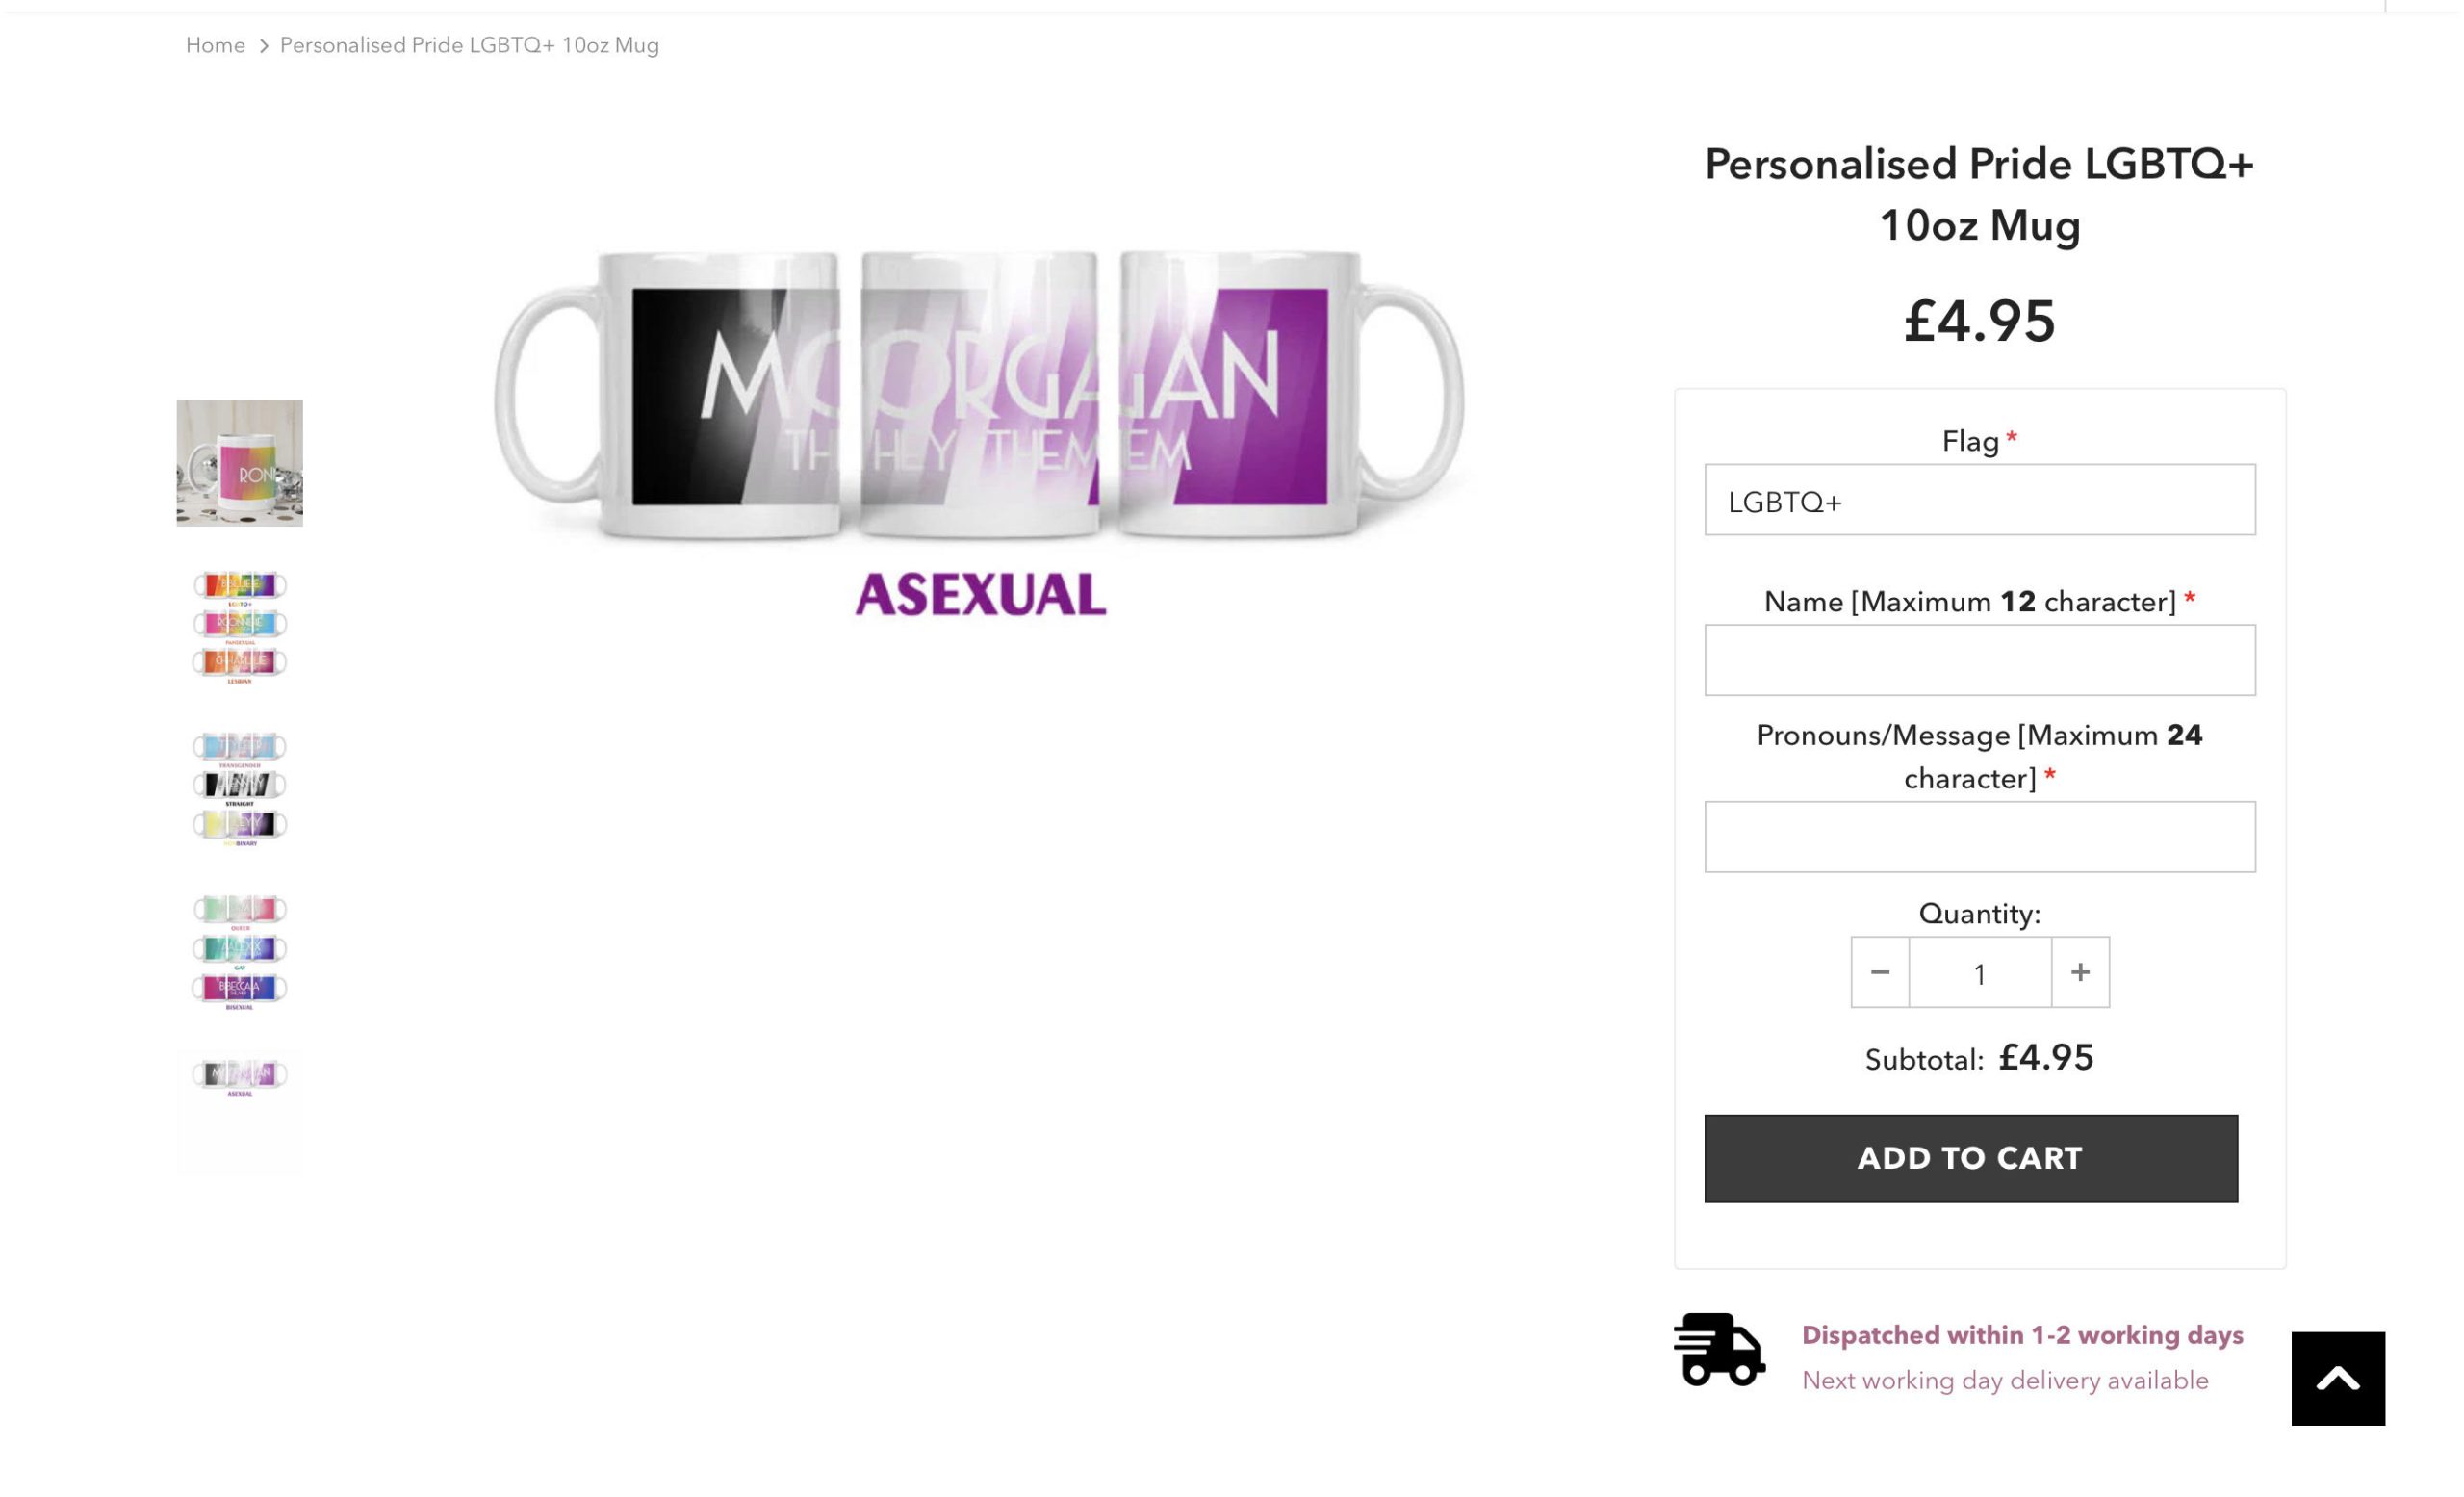Select the LGBTQ+, Pansexual, Lesbian mugs thumbnail
Viewport: 2464px width, 1497px height.
(240, 626)
